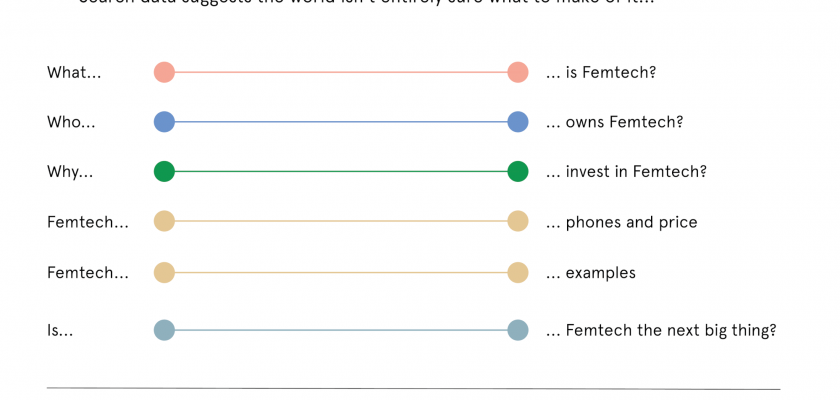This screenshot has height=400, width=840.
Task: Select the "... invest in Femtech?" text
Action: 626,173
